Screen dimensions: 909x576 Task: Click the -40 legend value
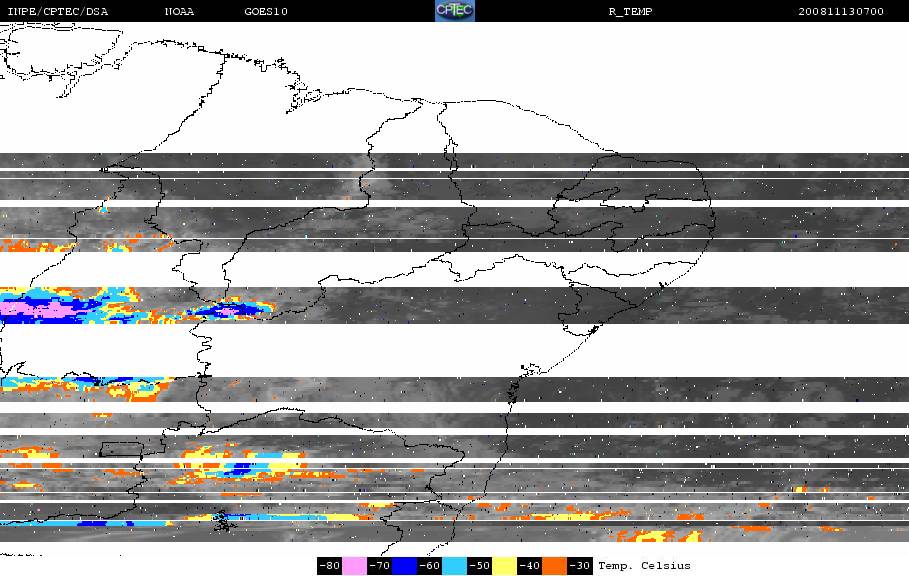[529, 566]
